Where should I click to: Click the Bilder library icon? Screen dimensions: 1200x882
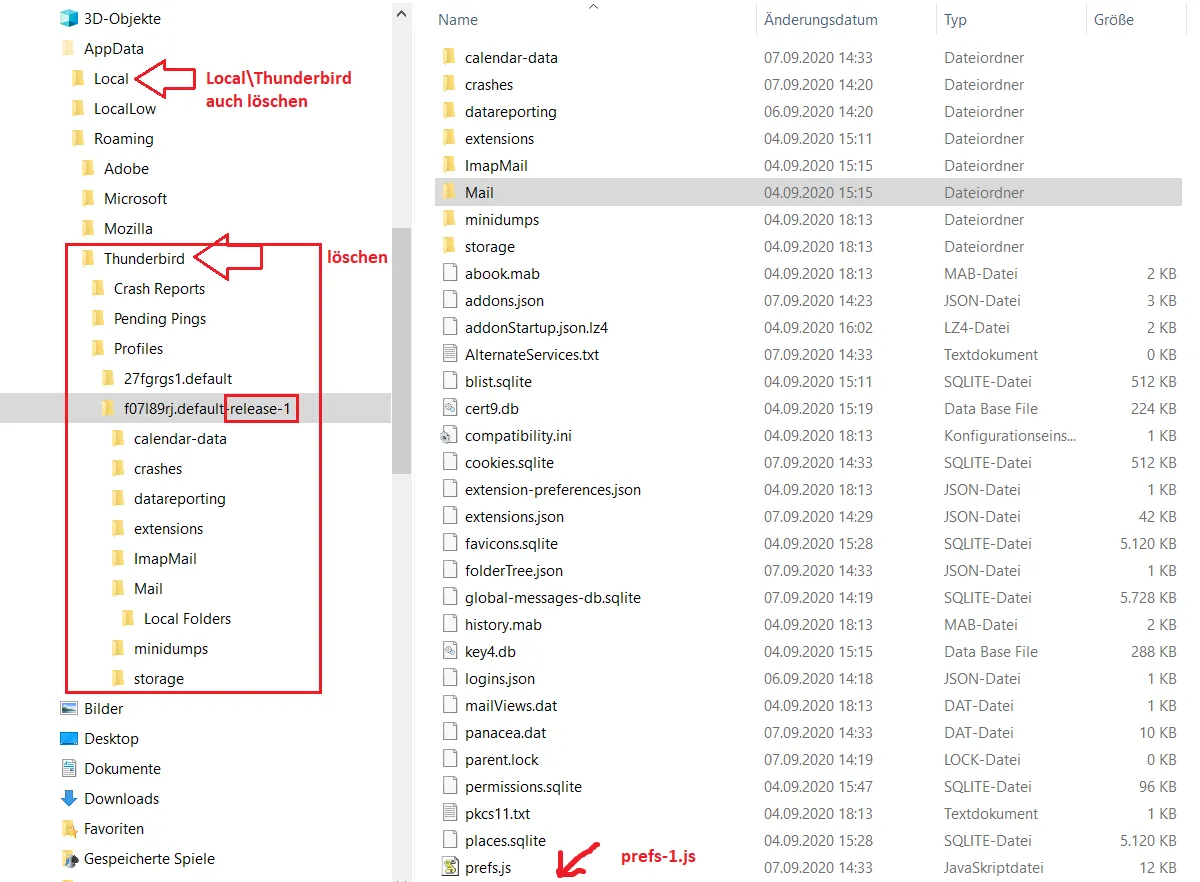pos(69,708)
